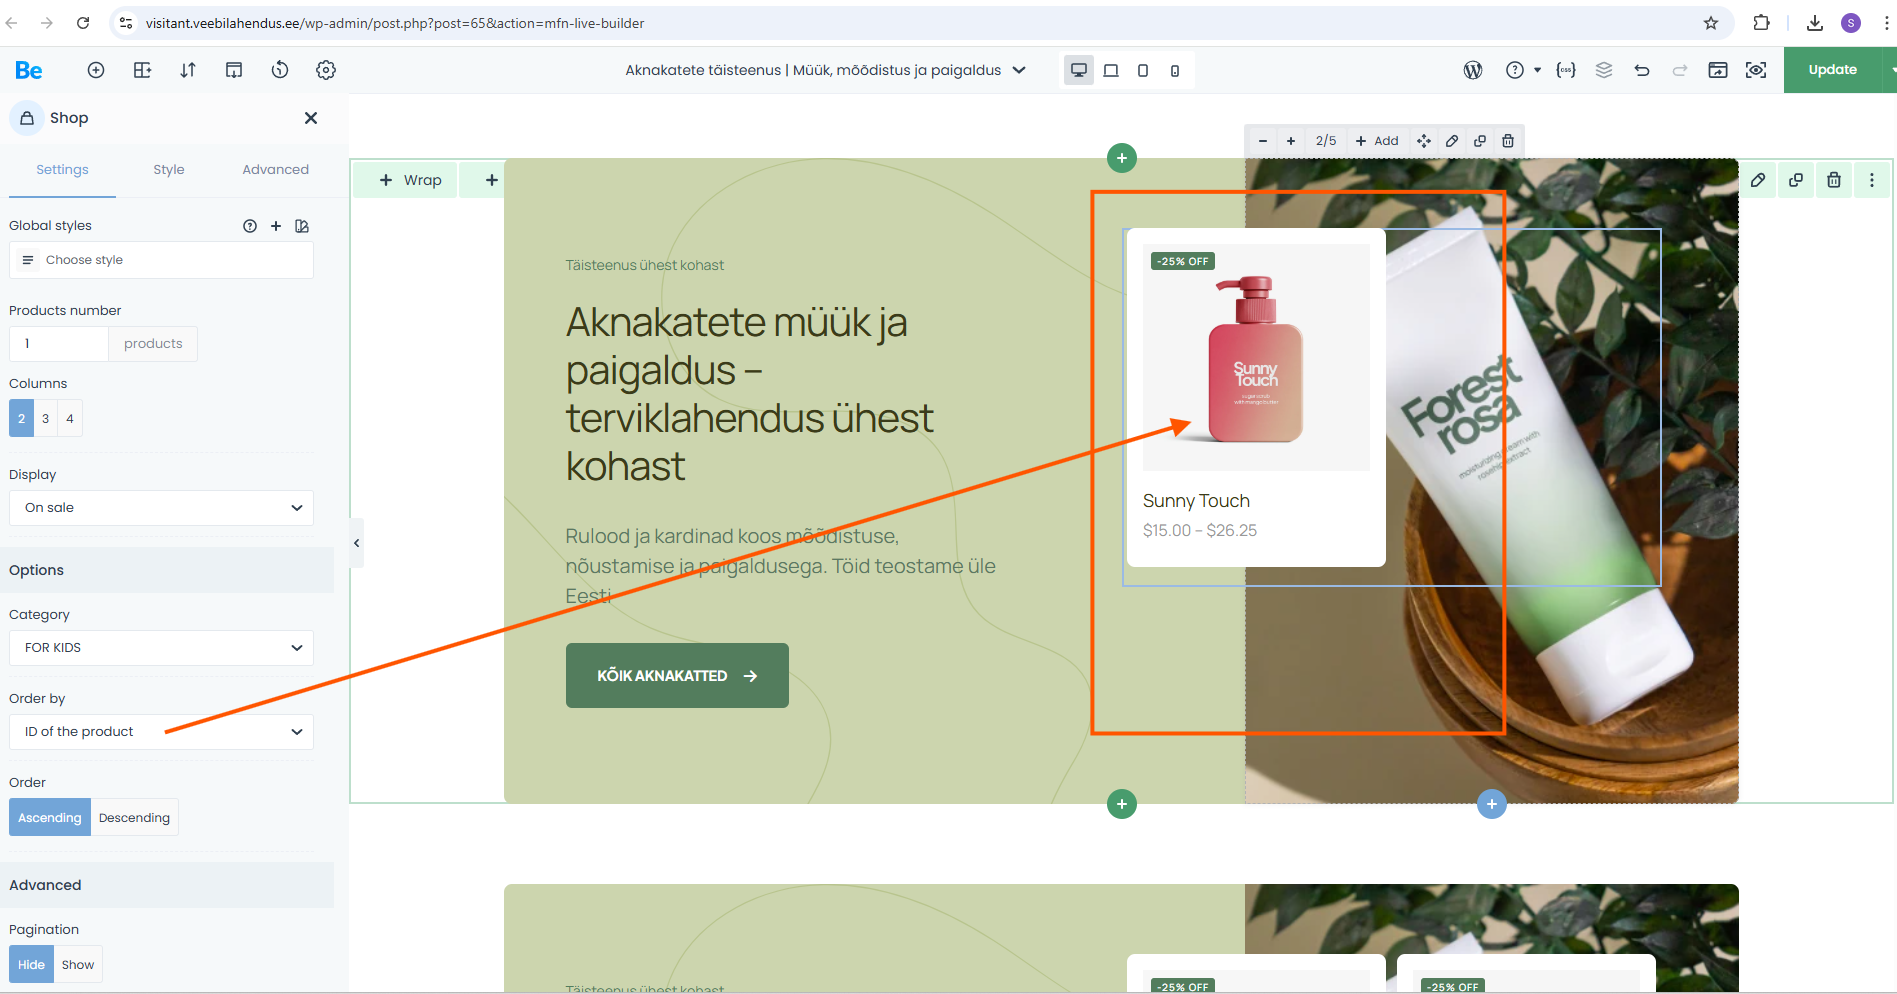This screenshot has height=994, width=1897.
Task: Open the Display dropdown showing On sale
Action: pyautogui.click(x=161, y=508)
